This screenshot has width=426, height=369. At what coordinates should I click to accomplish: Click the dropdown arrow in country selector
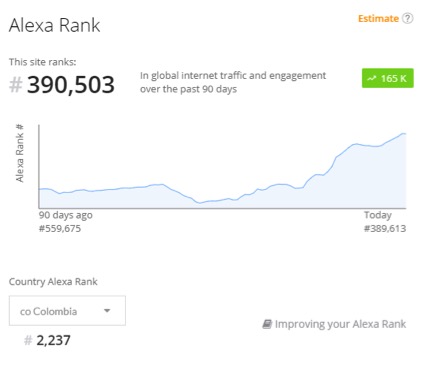[107, 311]
